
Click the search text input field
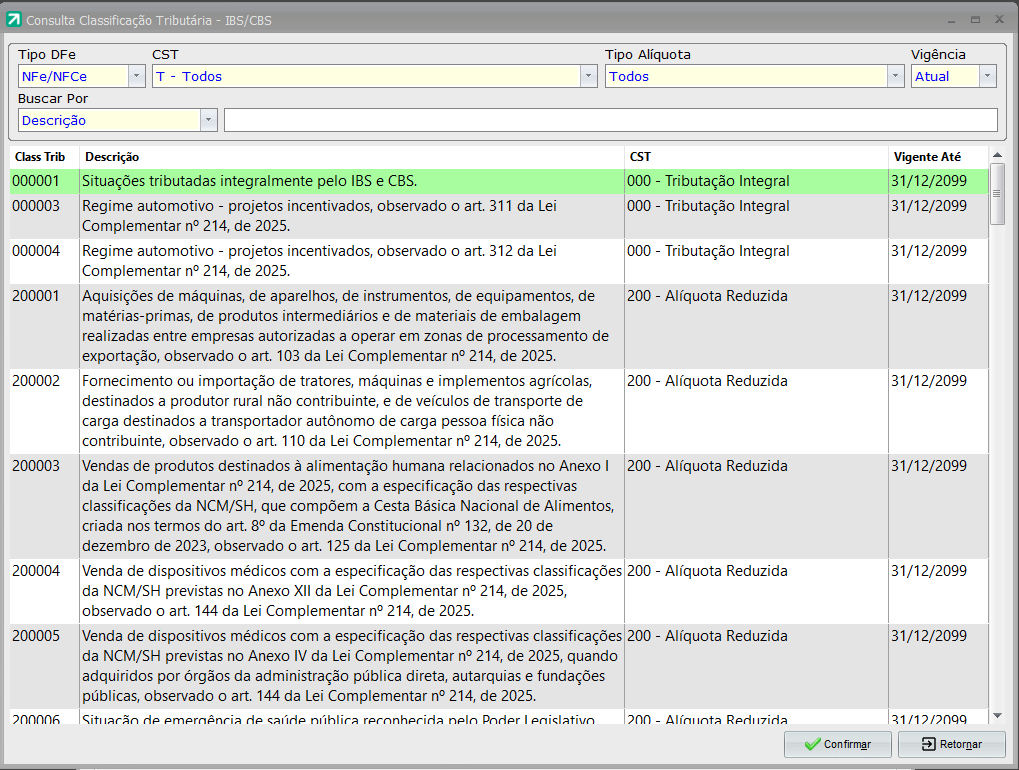610,120
